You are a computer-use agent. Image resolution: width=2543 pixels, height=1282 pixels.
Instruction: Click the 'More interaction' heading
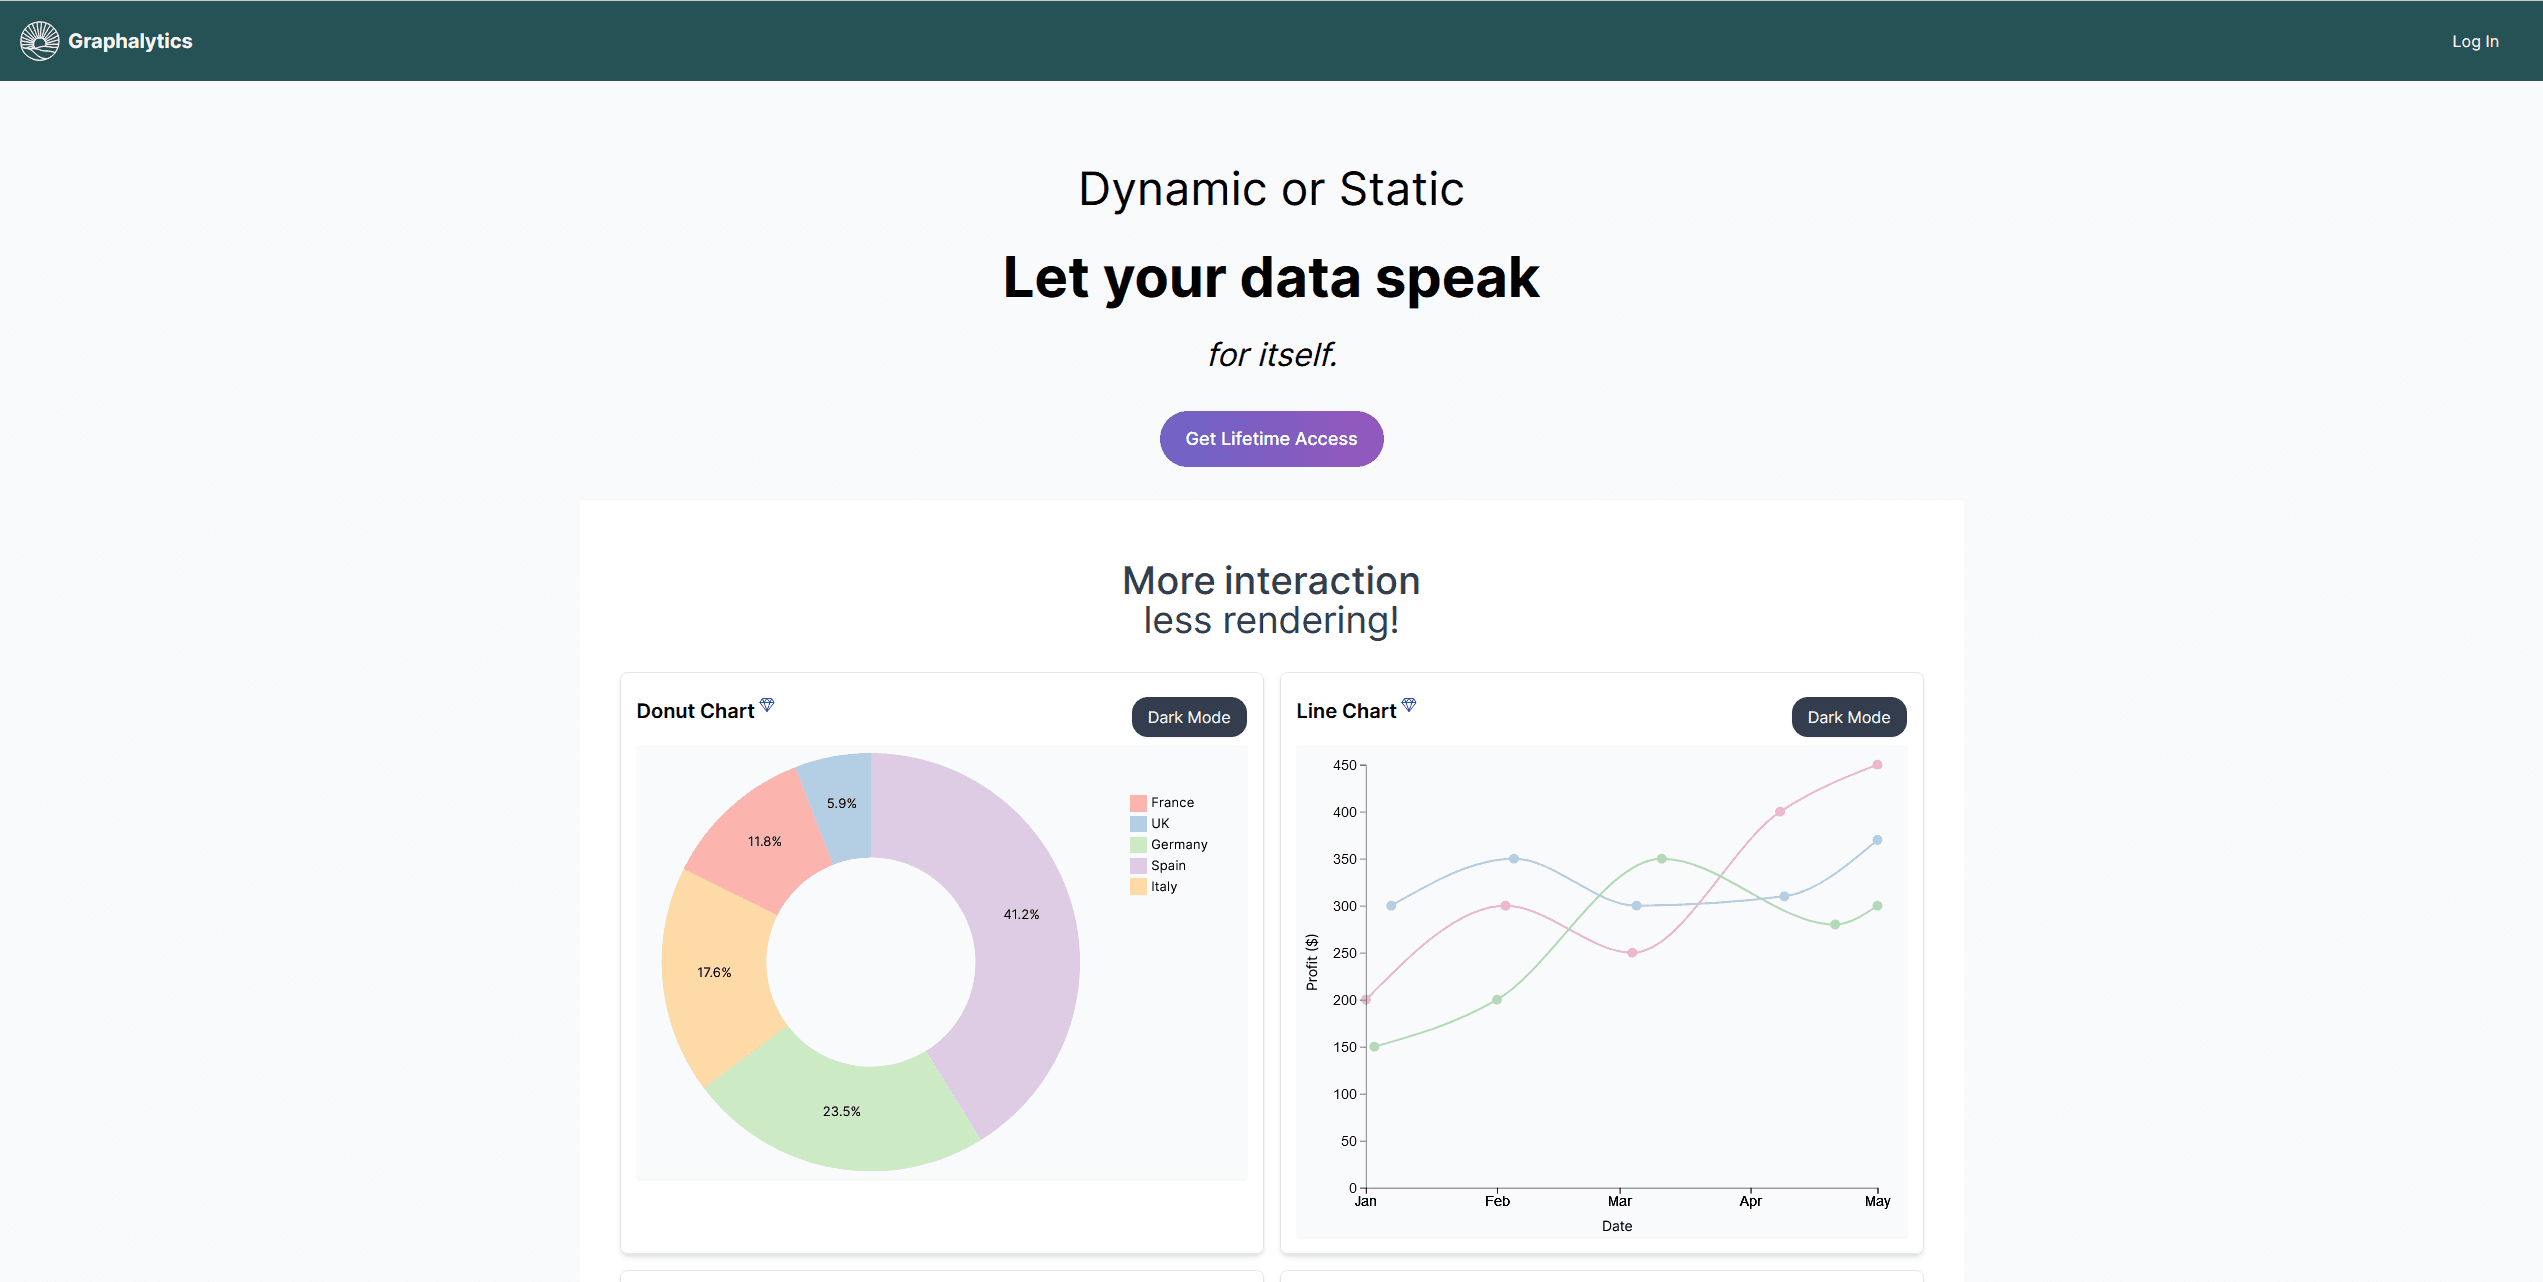(1271, 581)
